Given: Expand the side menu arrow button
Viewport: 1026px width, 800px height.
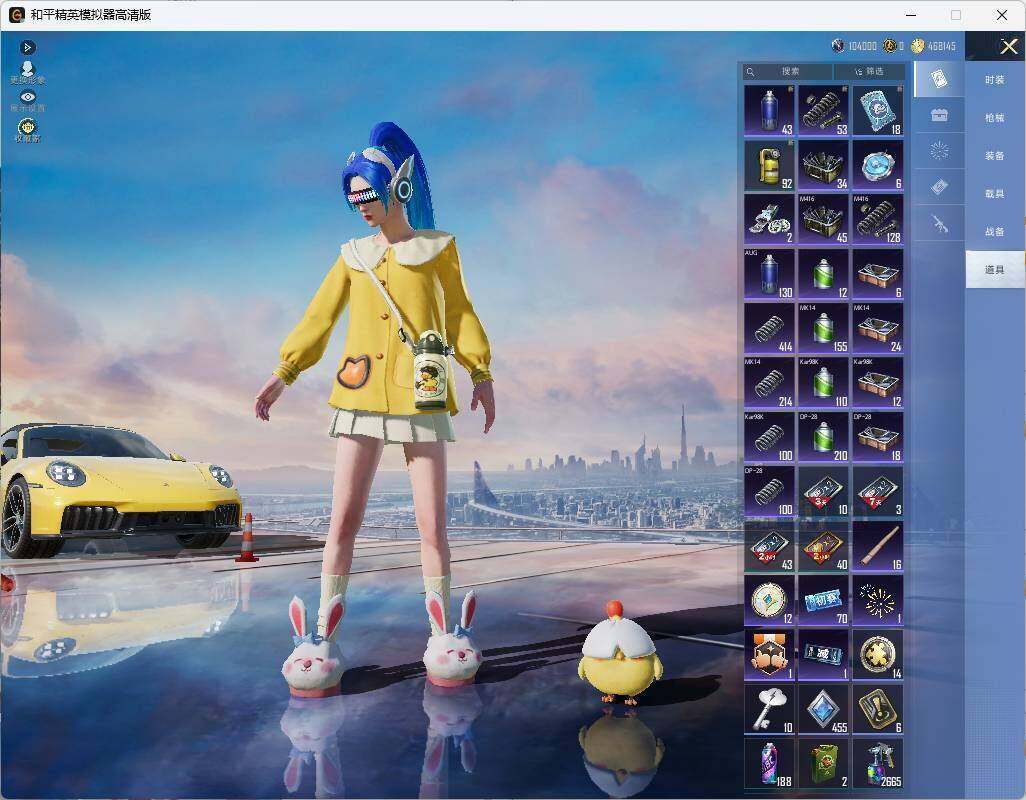Looking at the screenshot, I should (27, 47).
